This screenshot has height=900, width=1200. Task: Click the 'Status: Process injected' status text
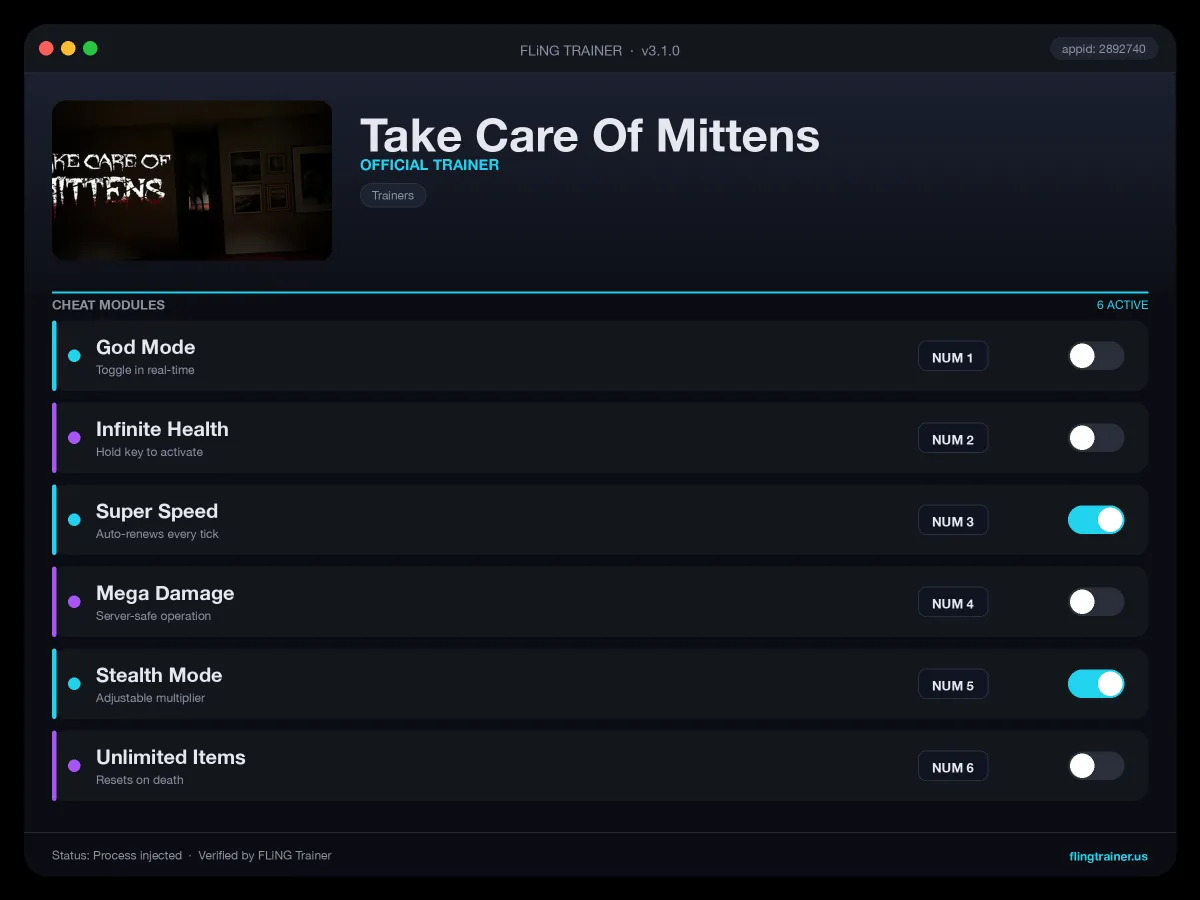117,856
